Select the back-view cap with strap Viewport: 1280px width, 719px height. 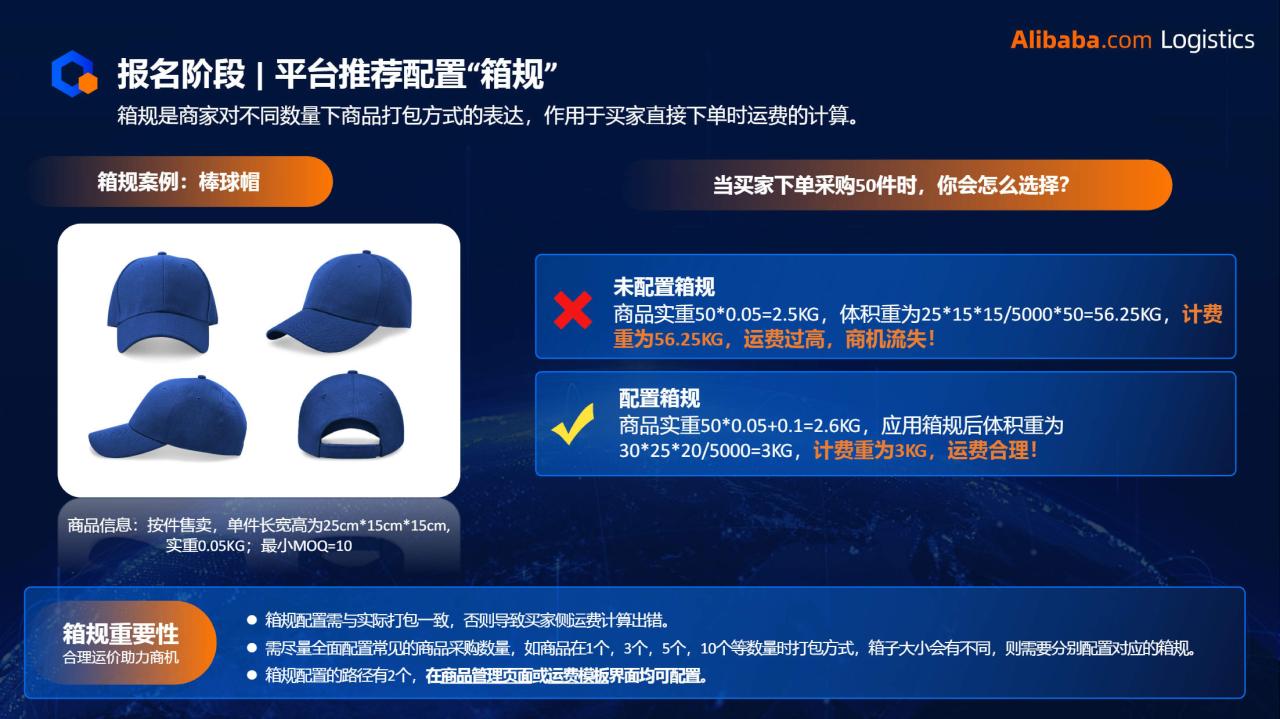(349, 415)
